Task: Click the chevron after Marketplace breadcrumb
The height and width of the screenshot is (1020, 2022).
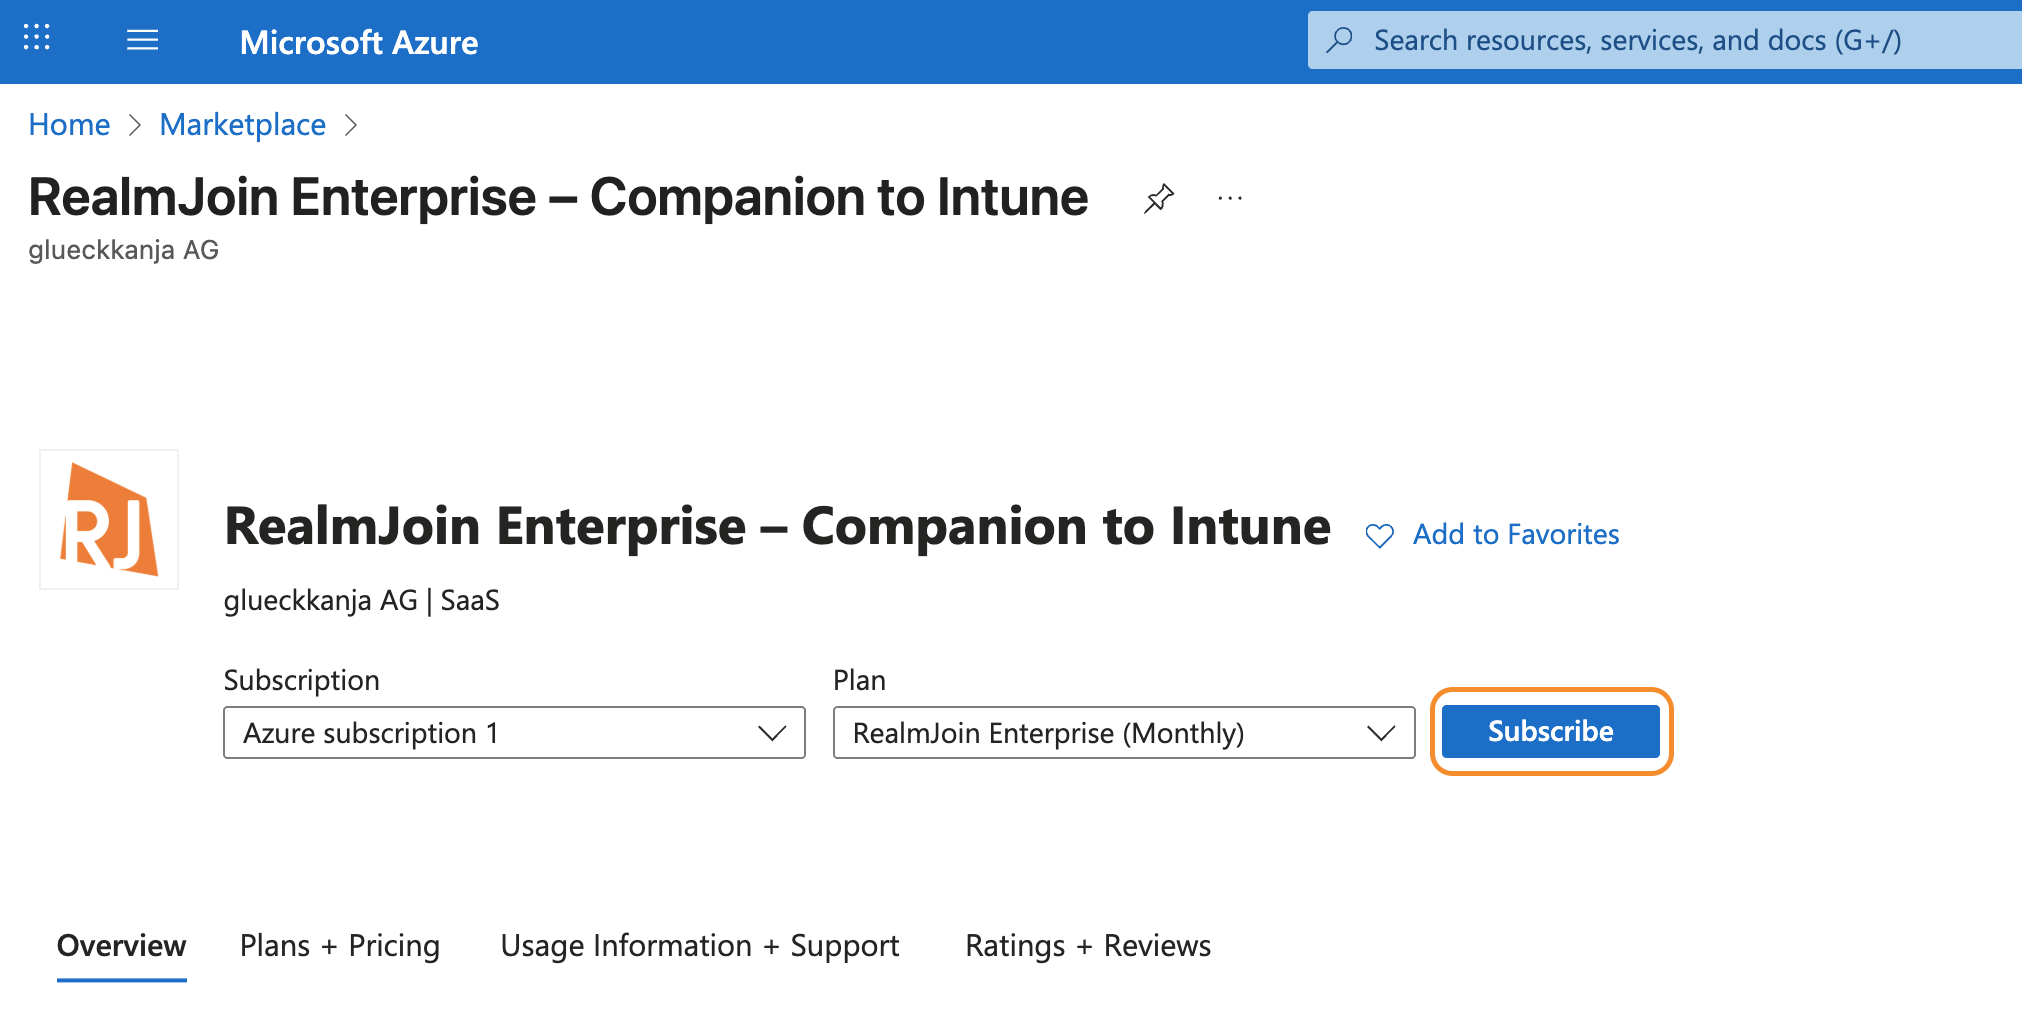Action: coord(351,125)
